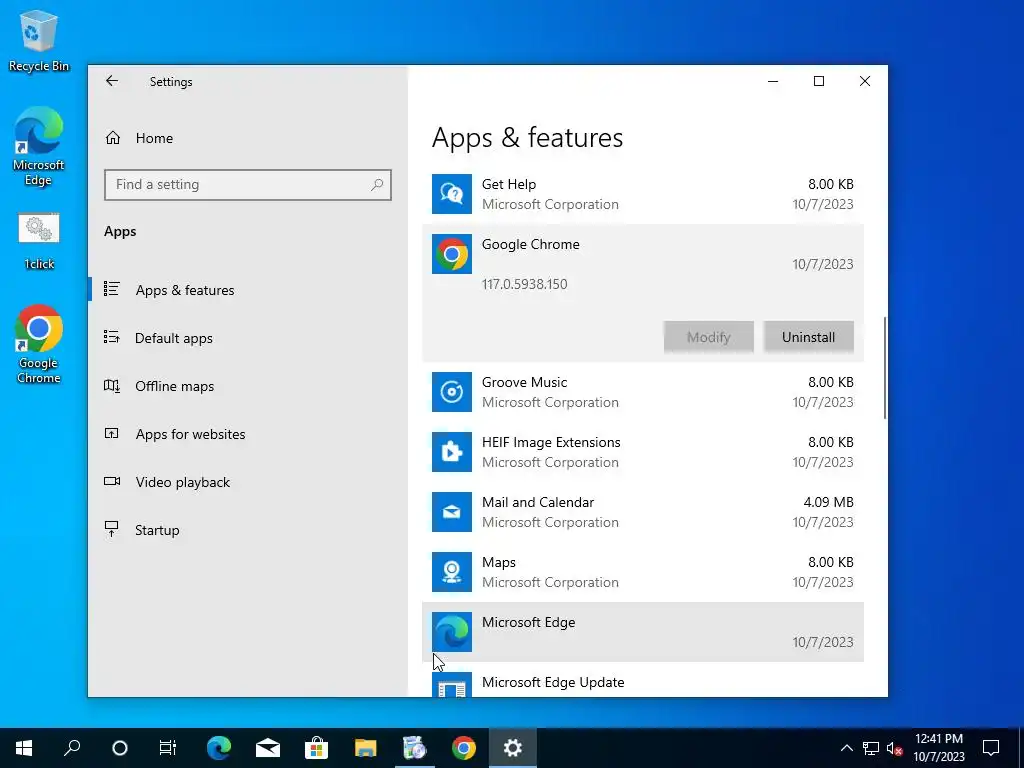Click the Get Help app icon
1024x768 pixels.
pos(452,194)
